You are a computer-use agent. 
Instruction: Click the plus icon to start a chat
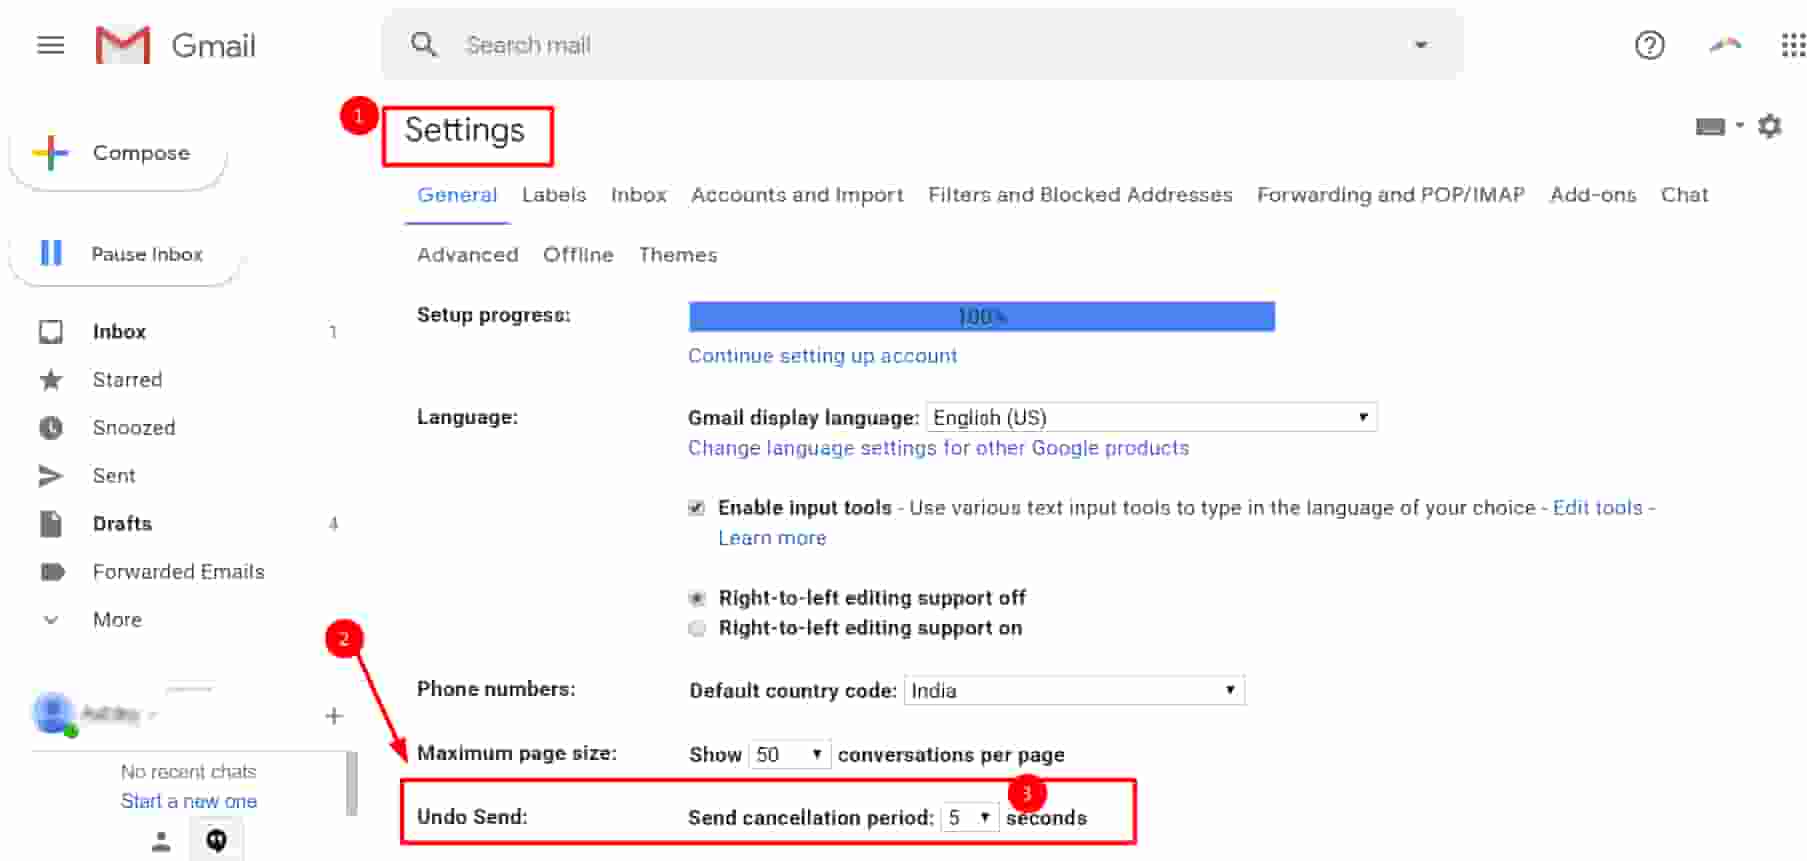click(x=334, y=715)
